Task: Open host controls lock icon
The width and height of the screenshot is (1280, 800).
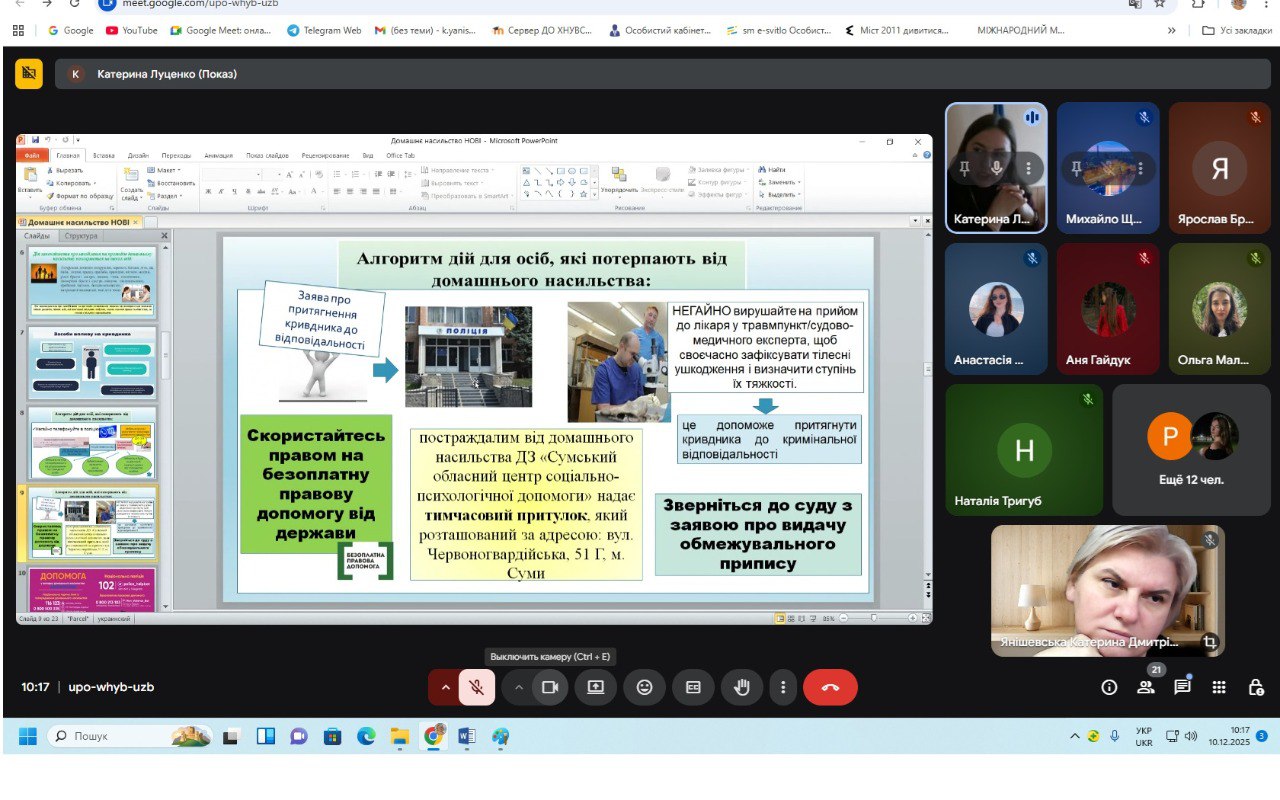Action: pos(1255,687)
